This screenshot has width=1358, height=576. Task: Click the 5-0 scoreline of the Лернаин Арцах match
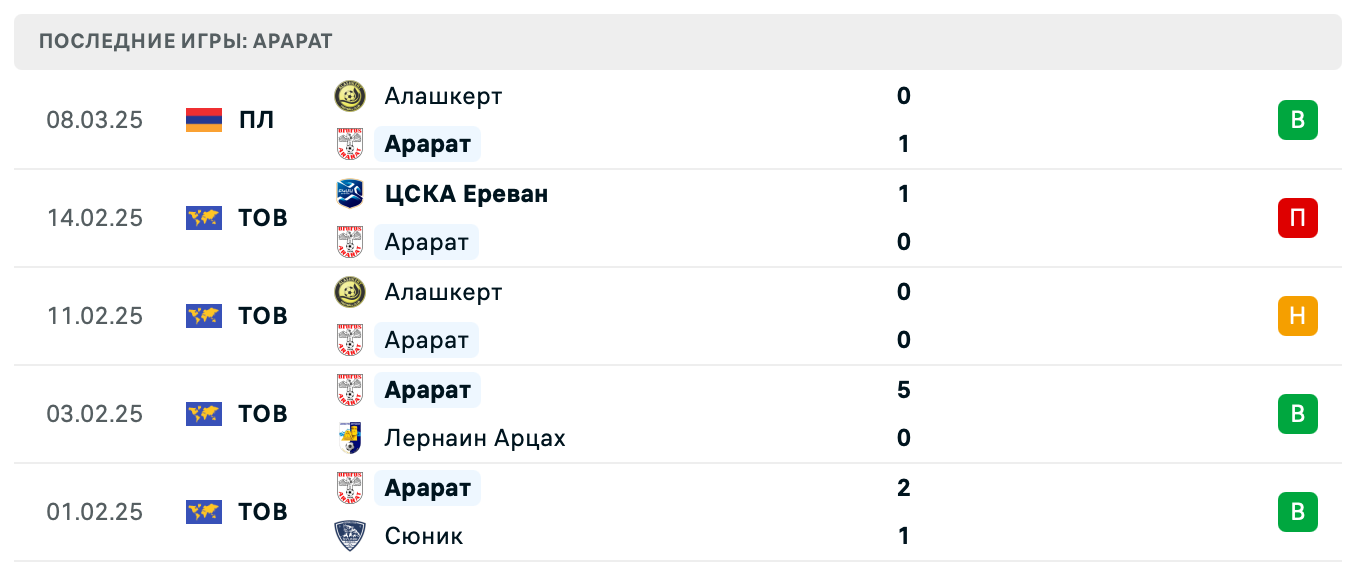click(903, 413)
